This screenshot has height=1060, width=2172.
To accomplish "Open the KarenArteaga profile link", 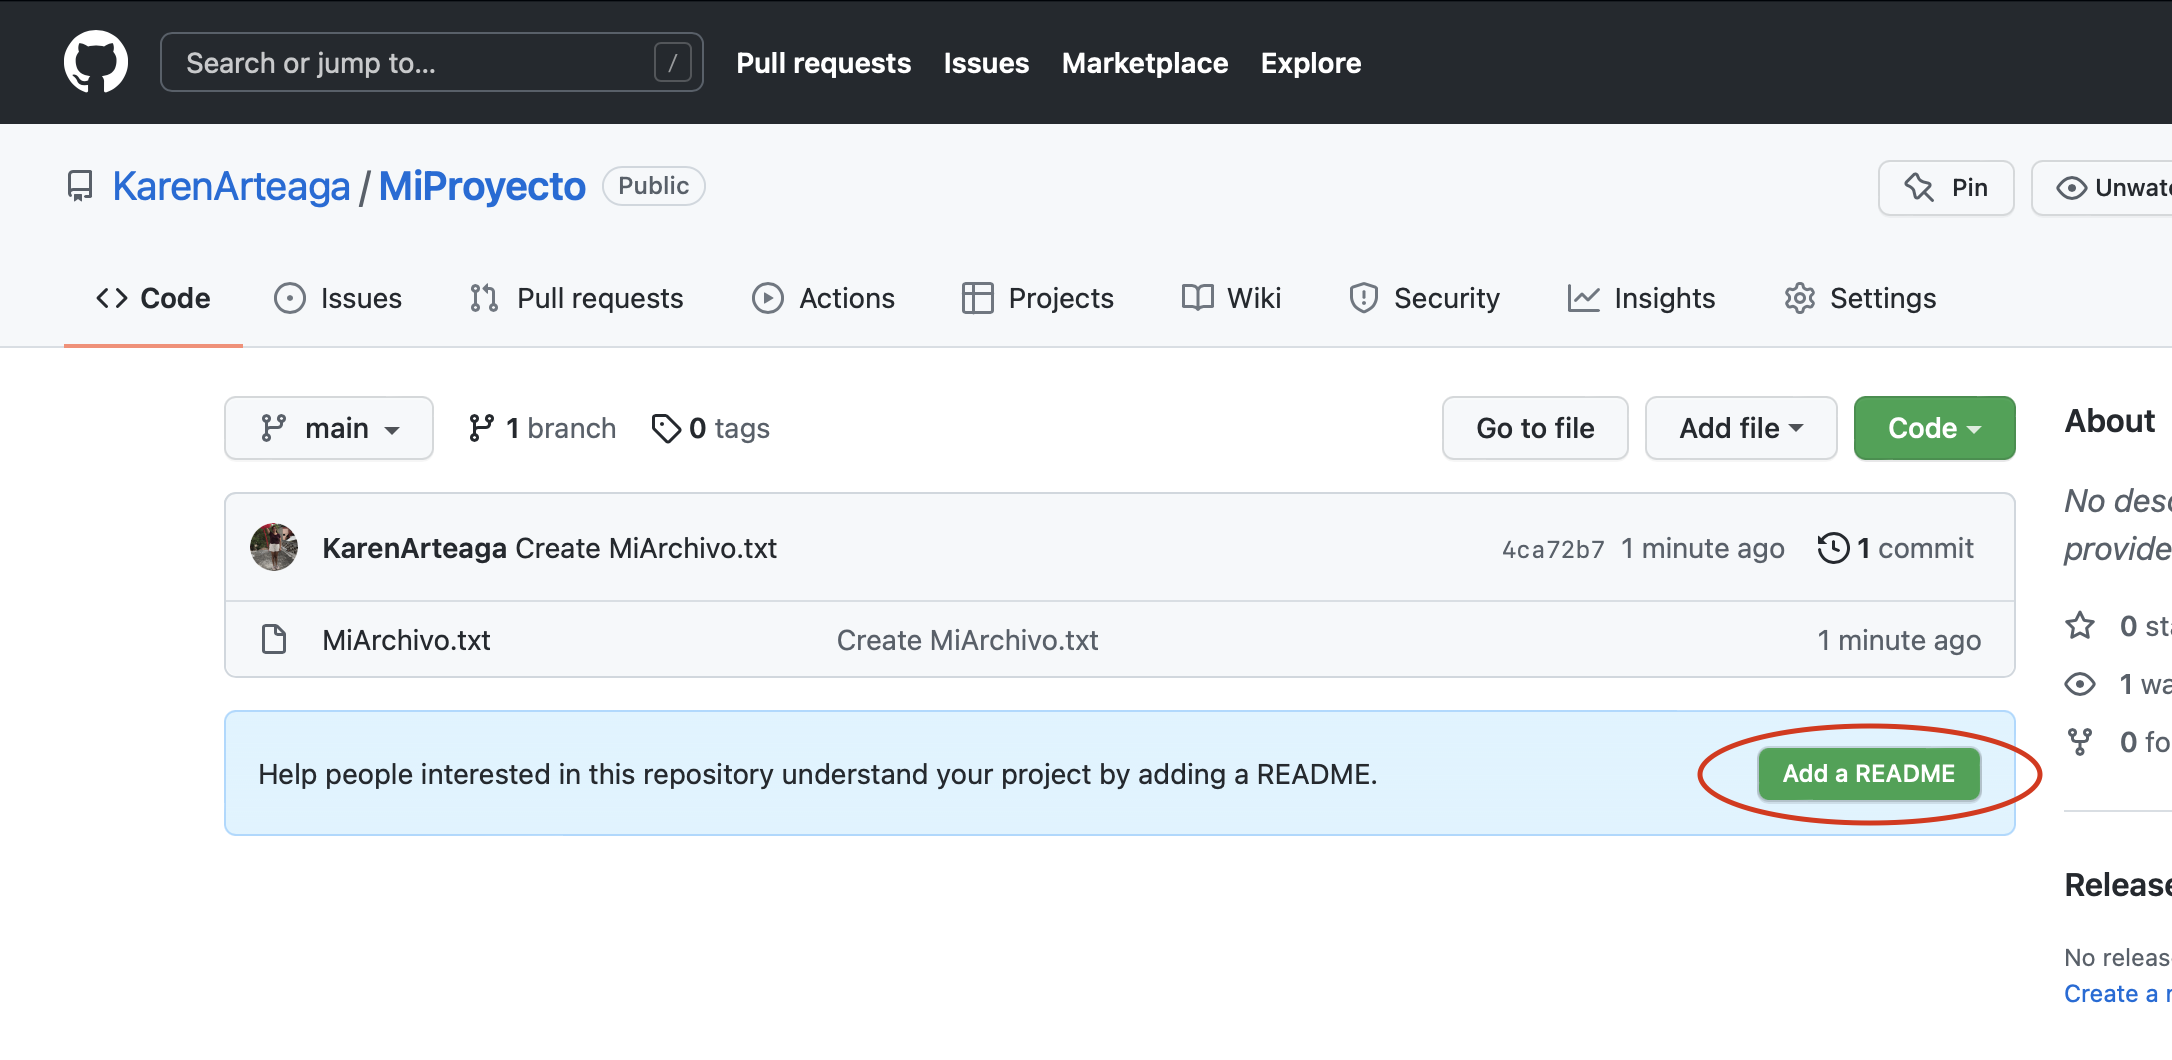I will (x=231, y=185).
